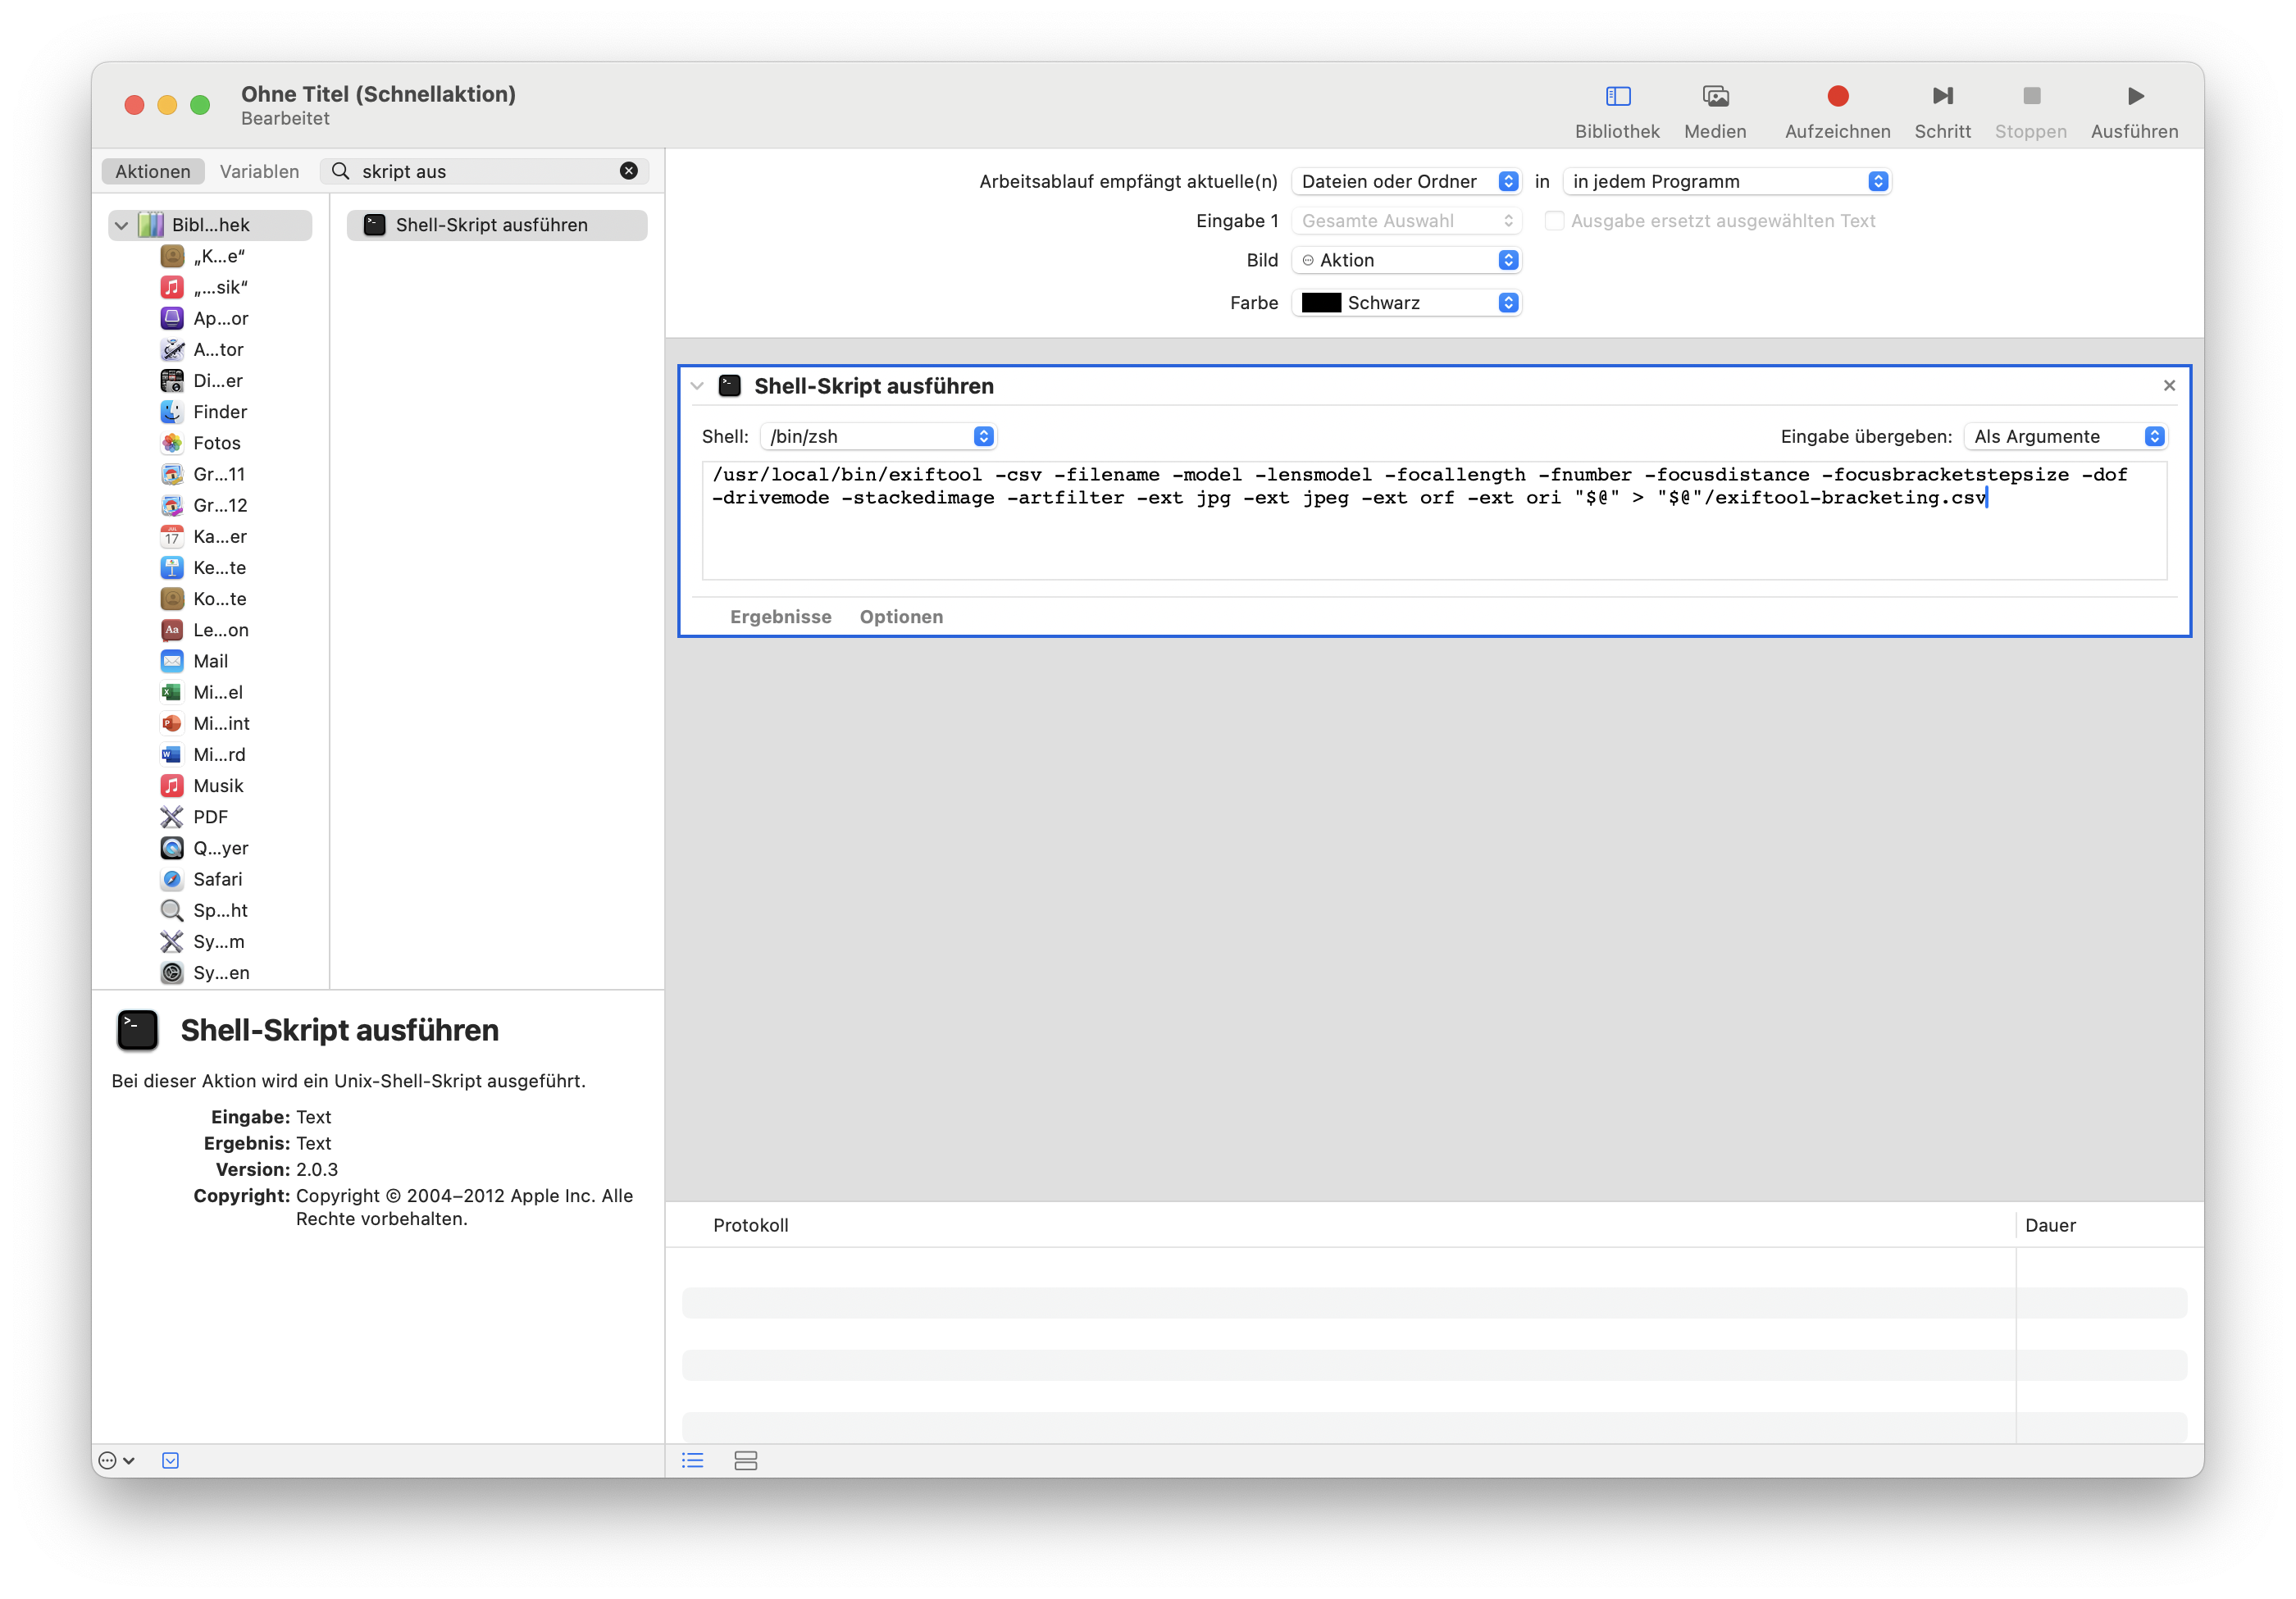This screenshot has width=2296, height=1599.
Task: Open 'Als Argumente' input passing dropdown
Action: click(2066, 437)
